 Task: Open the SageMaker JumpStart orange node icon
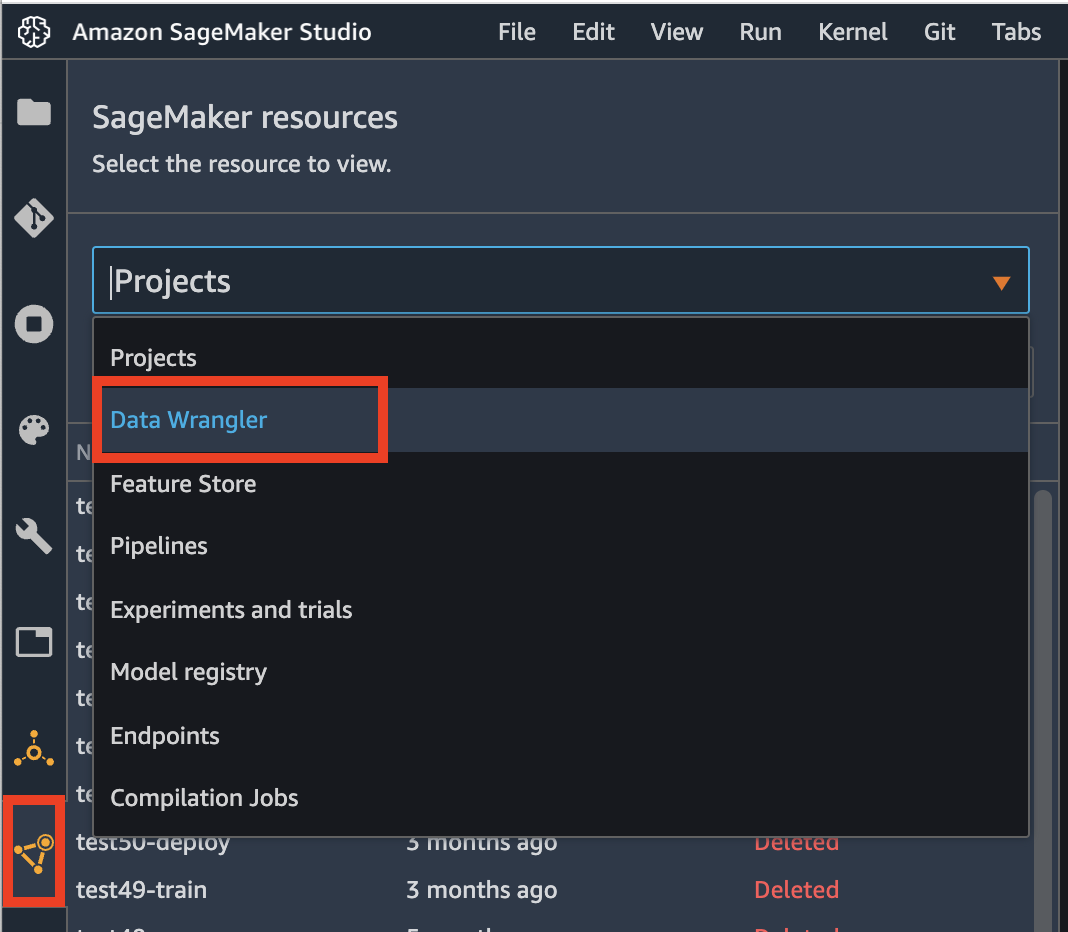34,748
